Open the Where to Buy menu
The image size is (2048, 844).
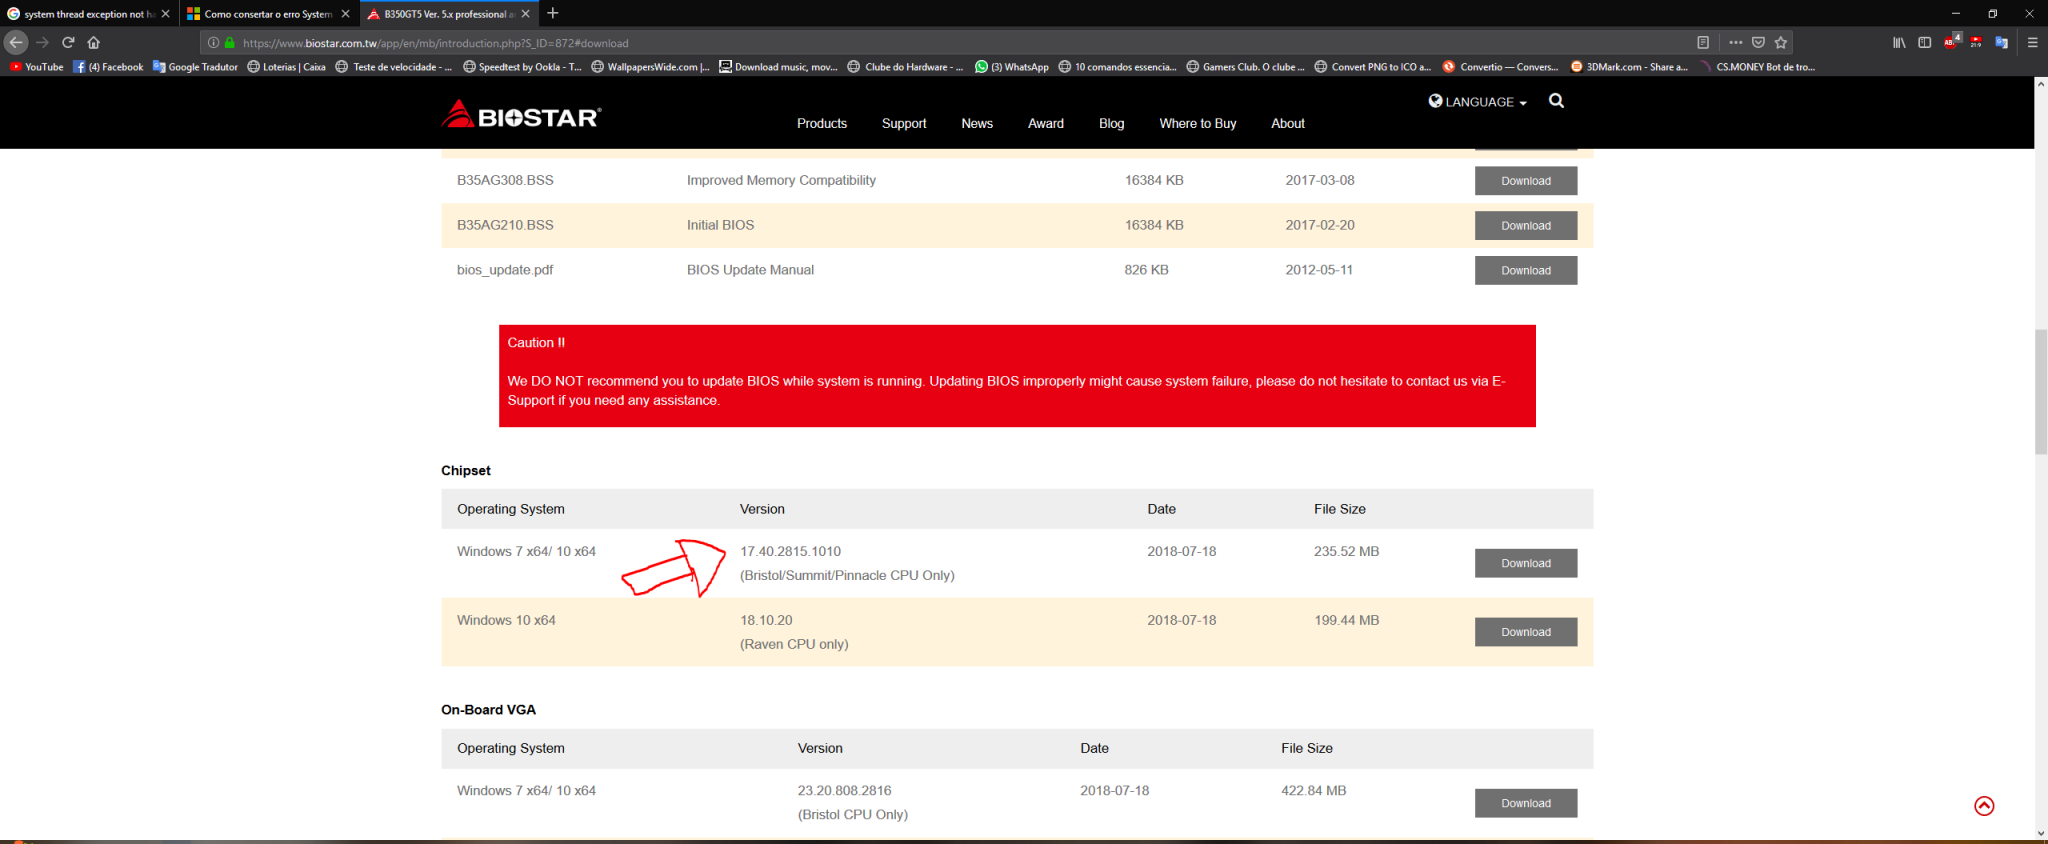tap(1198, 124)
